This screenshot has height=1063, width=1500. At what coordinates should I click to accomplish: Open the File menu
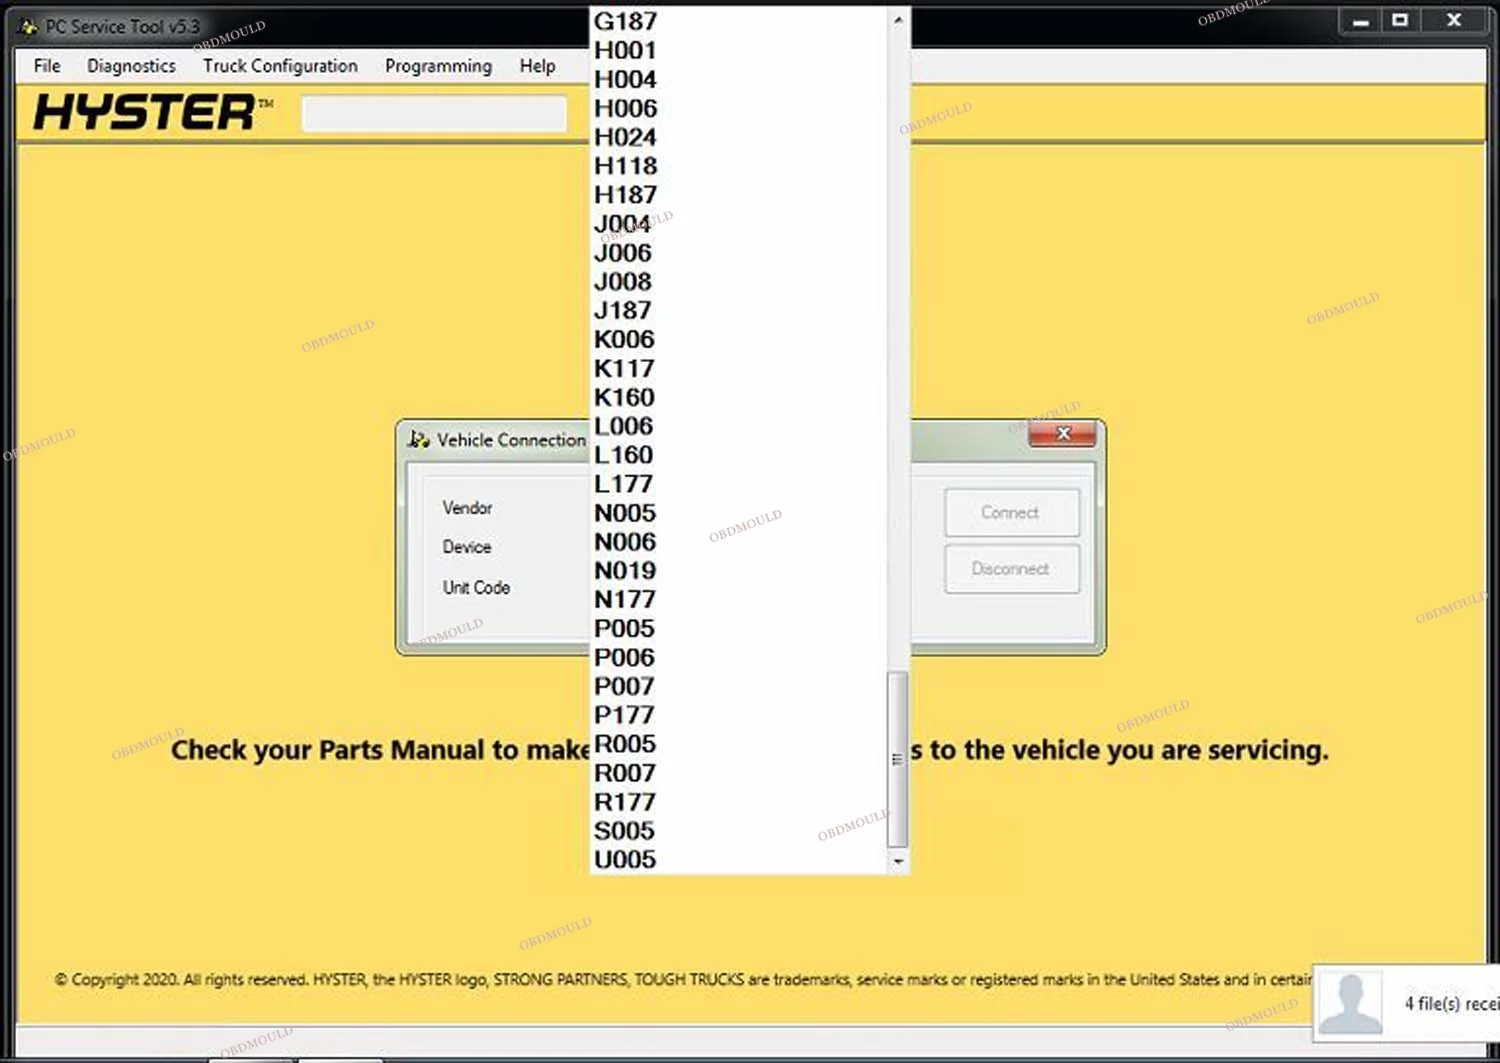click(47, 66)
